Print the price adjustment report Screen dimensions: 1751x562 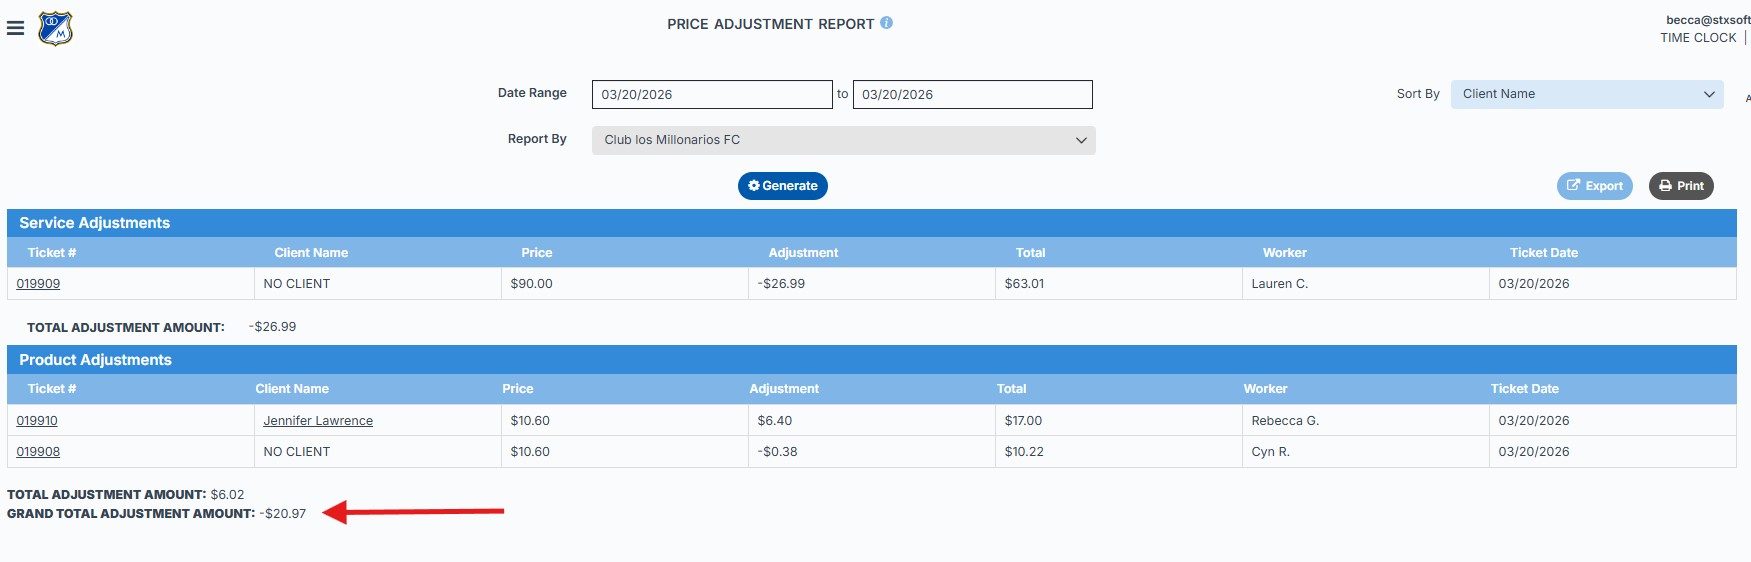[1681, 186]
